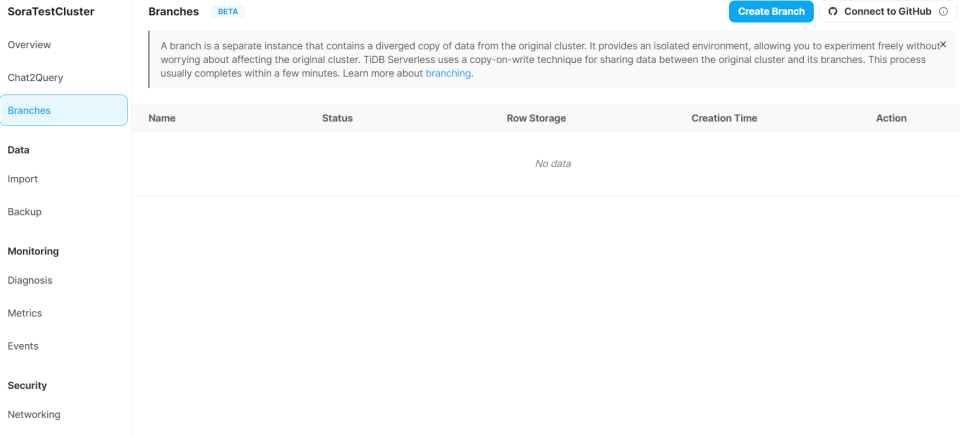View cluster Events
The height and width of the screenshot is (436, 960).
tap(23, 346)
